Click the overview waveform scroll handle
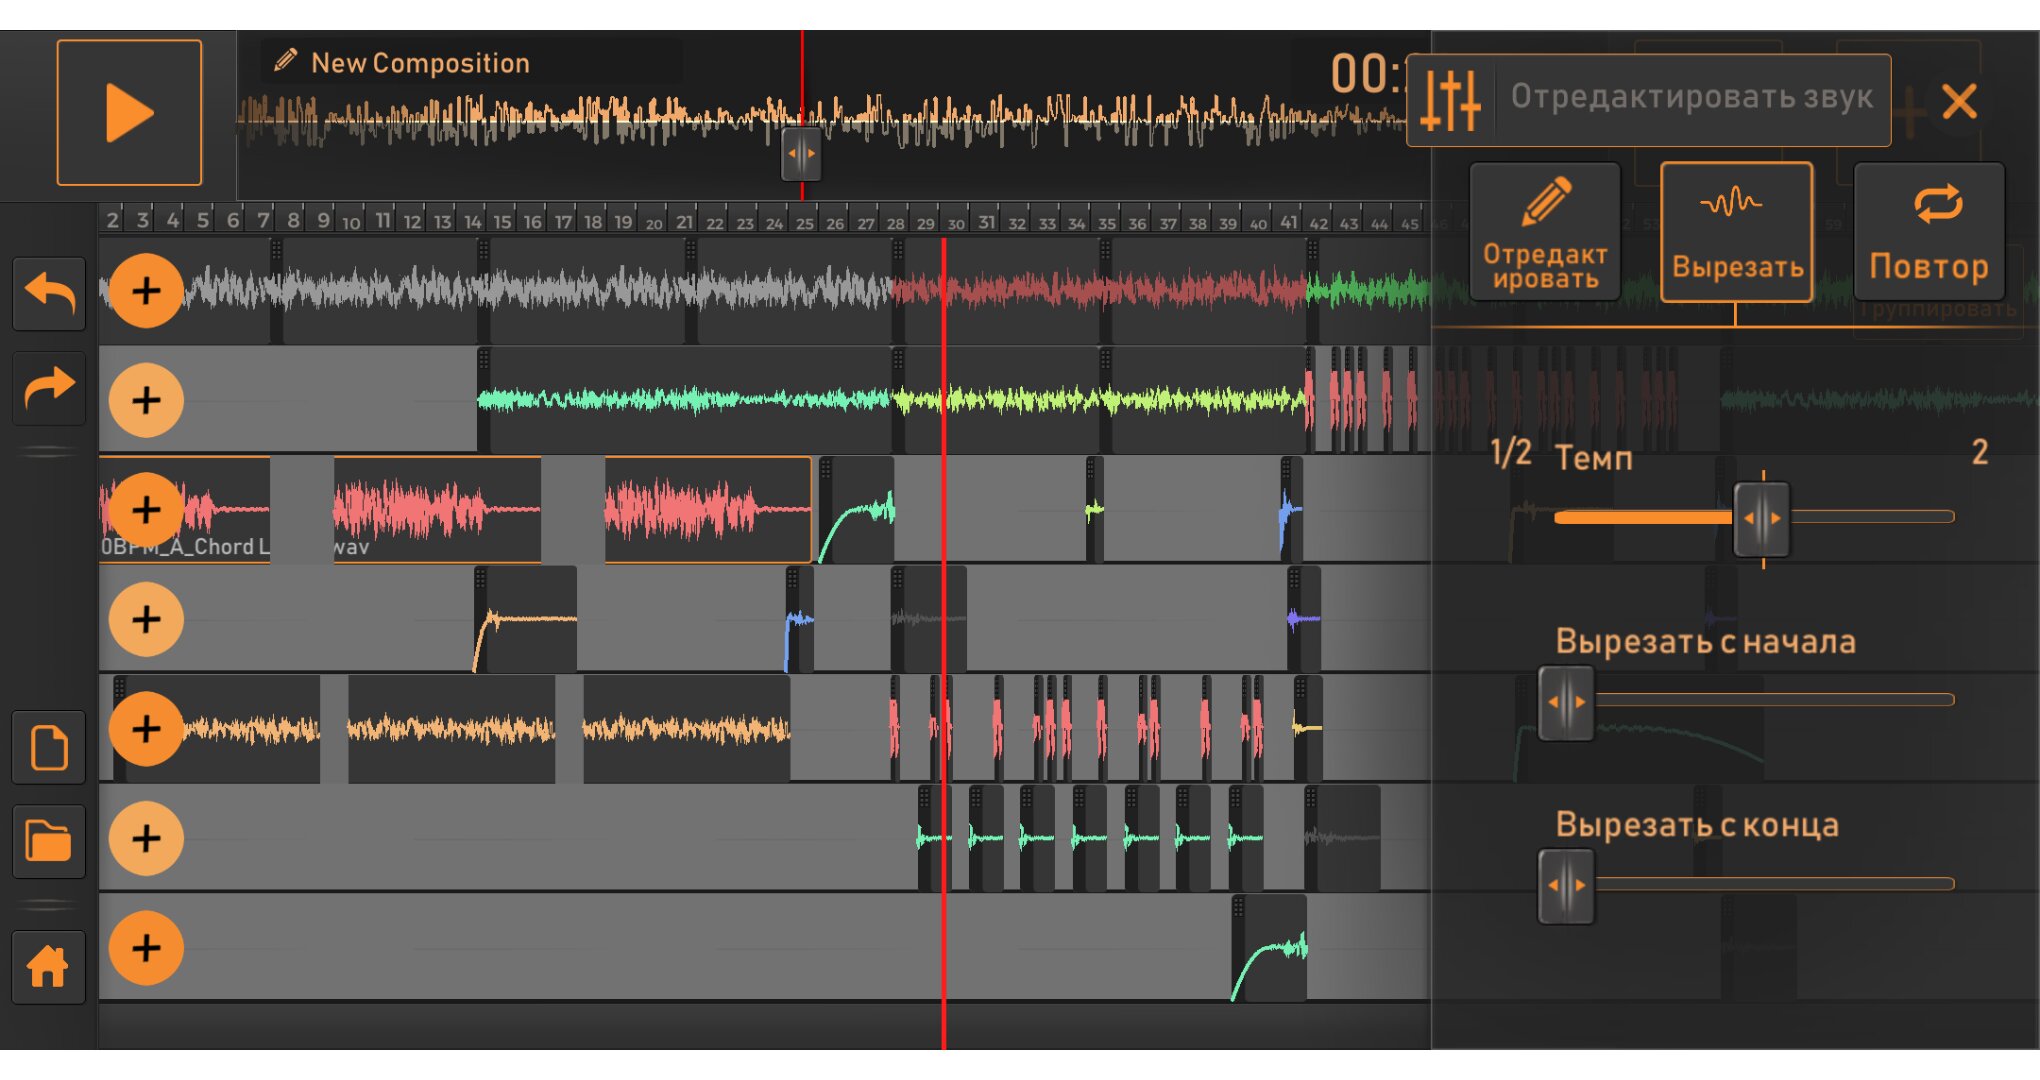The width and height of the screenshot is (2040, 1080). 801,154
